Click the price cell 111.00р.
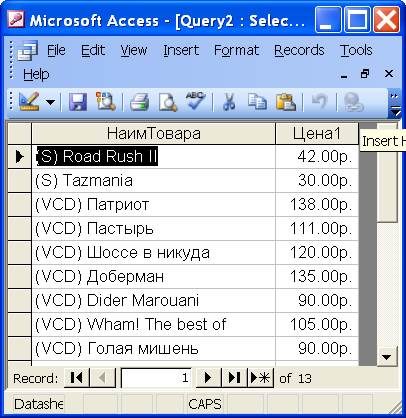Viewport: 406px width, 418px height. point(317,229)
